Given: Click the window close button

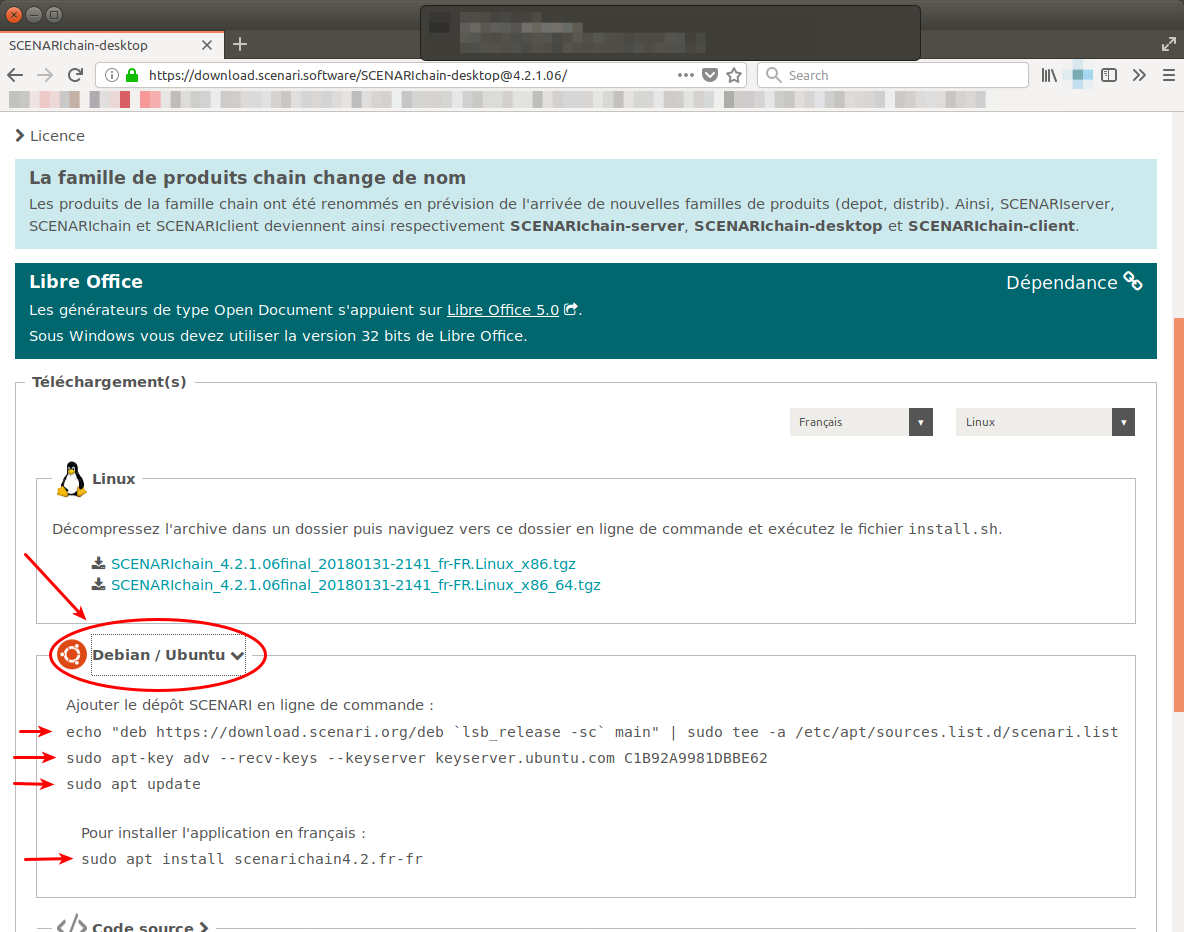Looking at the screenshot, I should point(14,14).
